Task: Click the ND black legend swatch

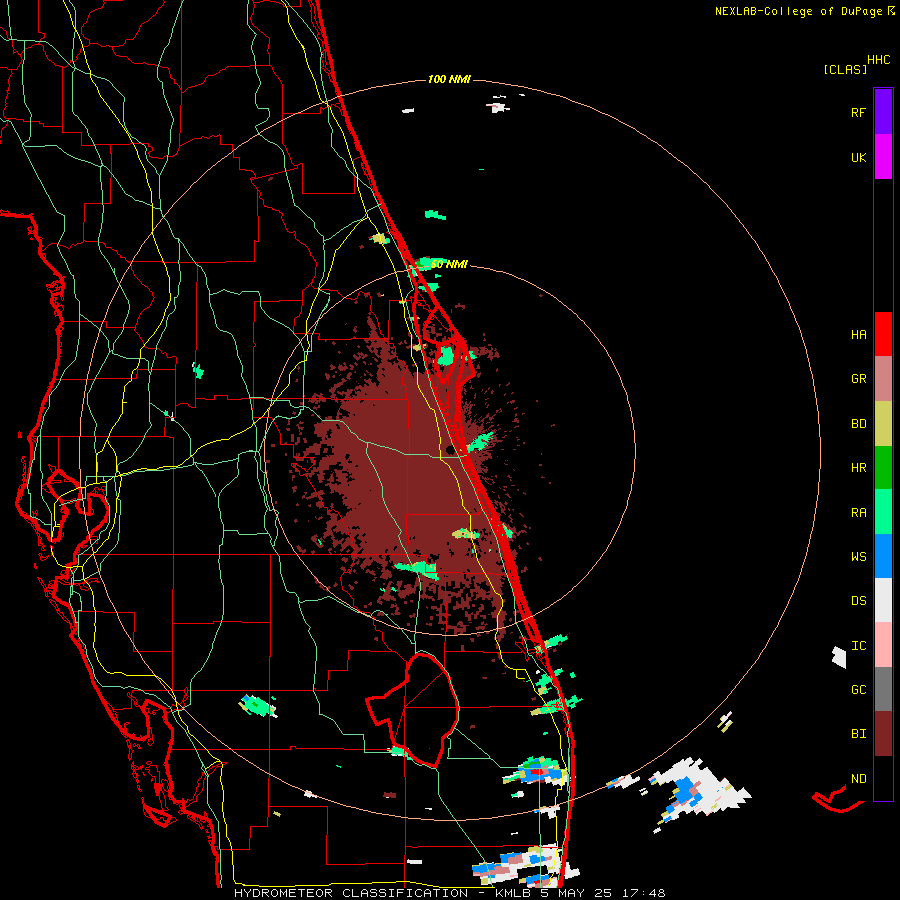Action: (x=883, y=778)
